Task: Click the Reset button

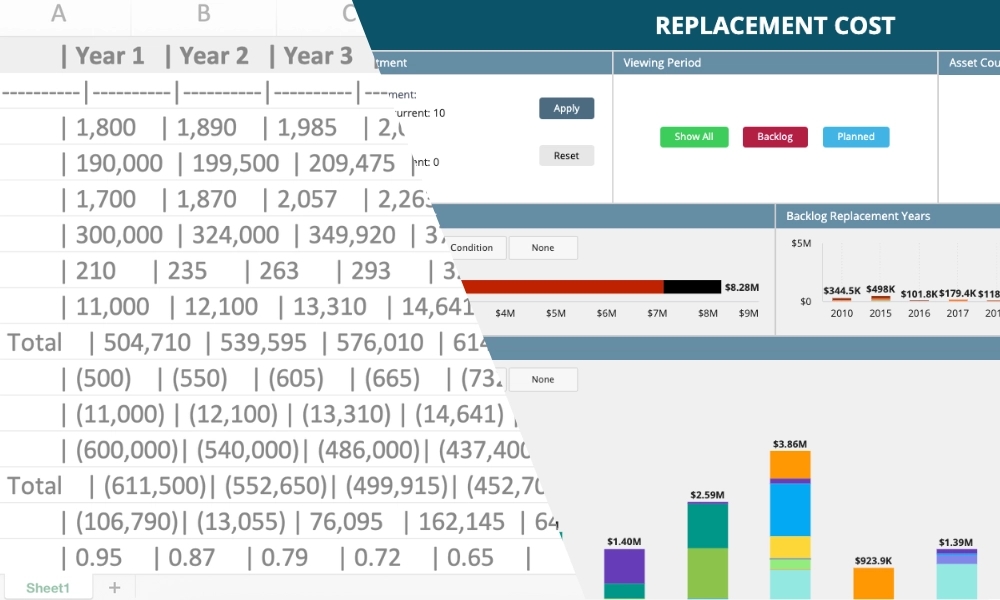Action: pos(566,156)
